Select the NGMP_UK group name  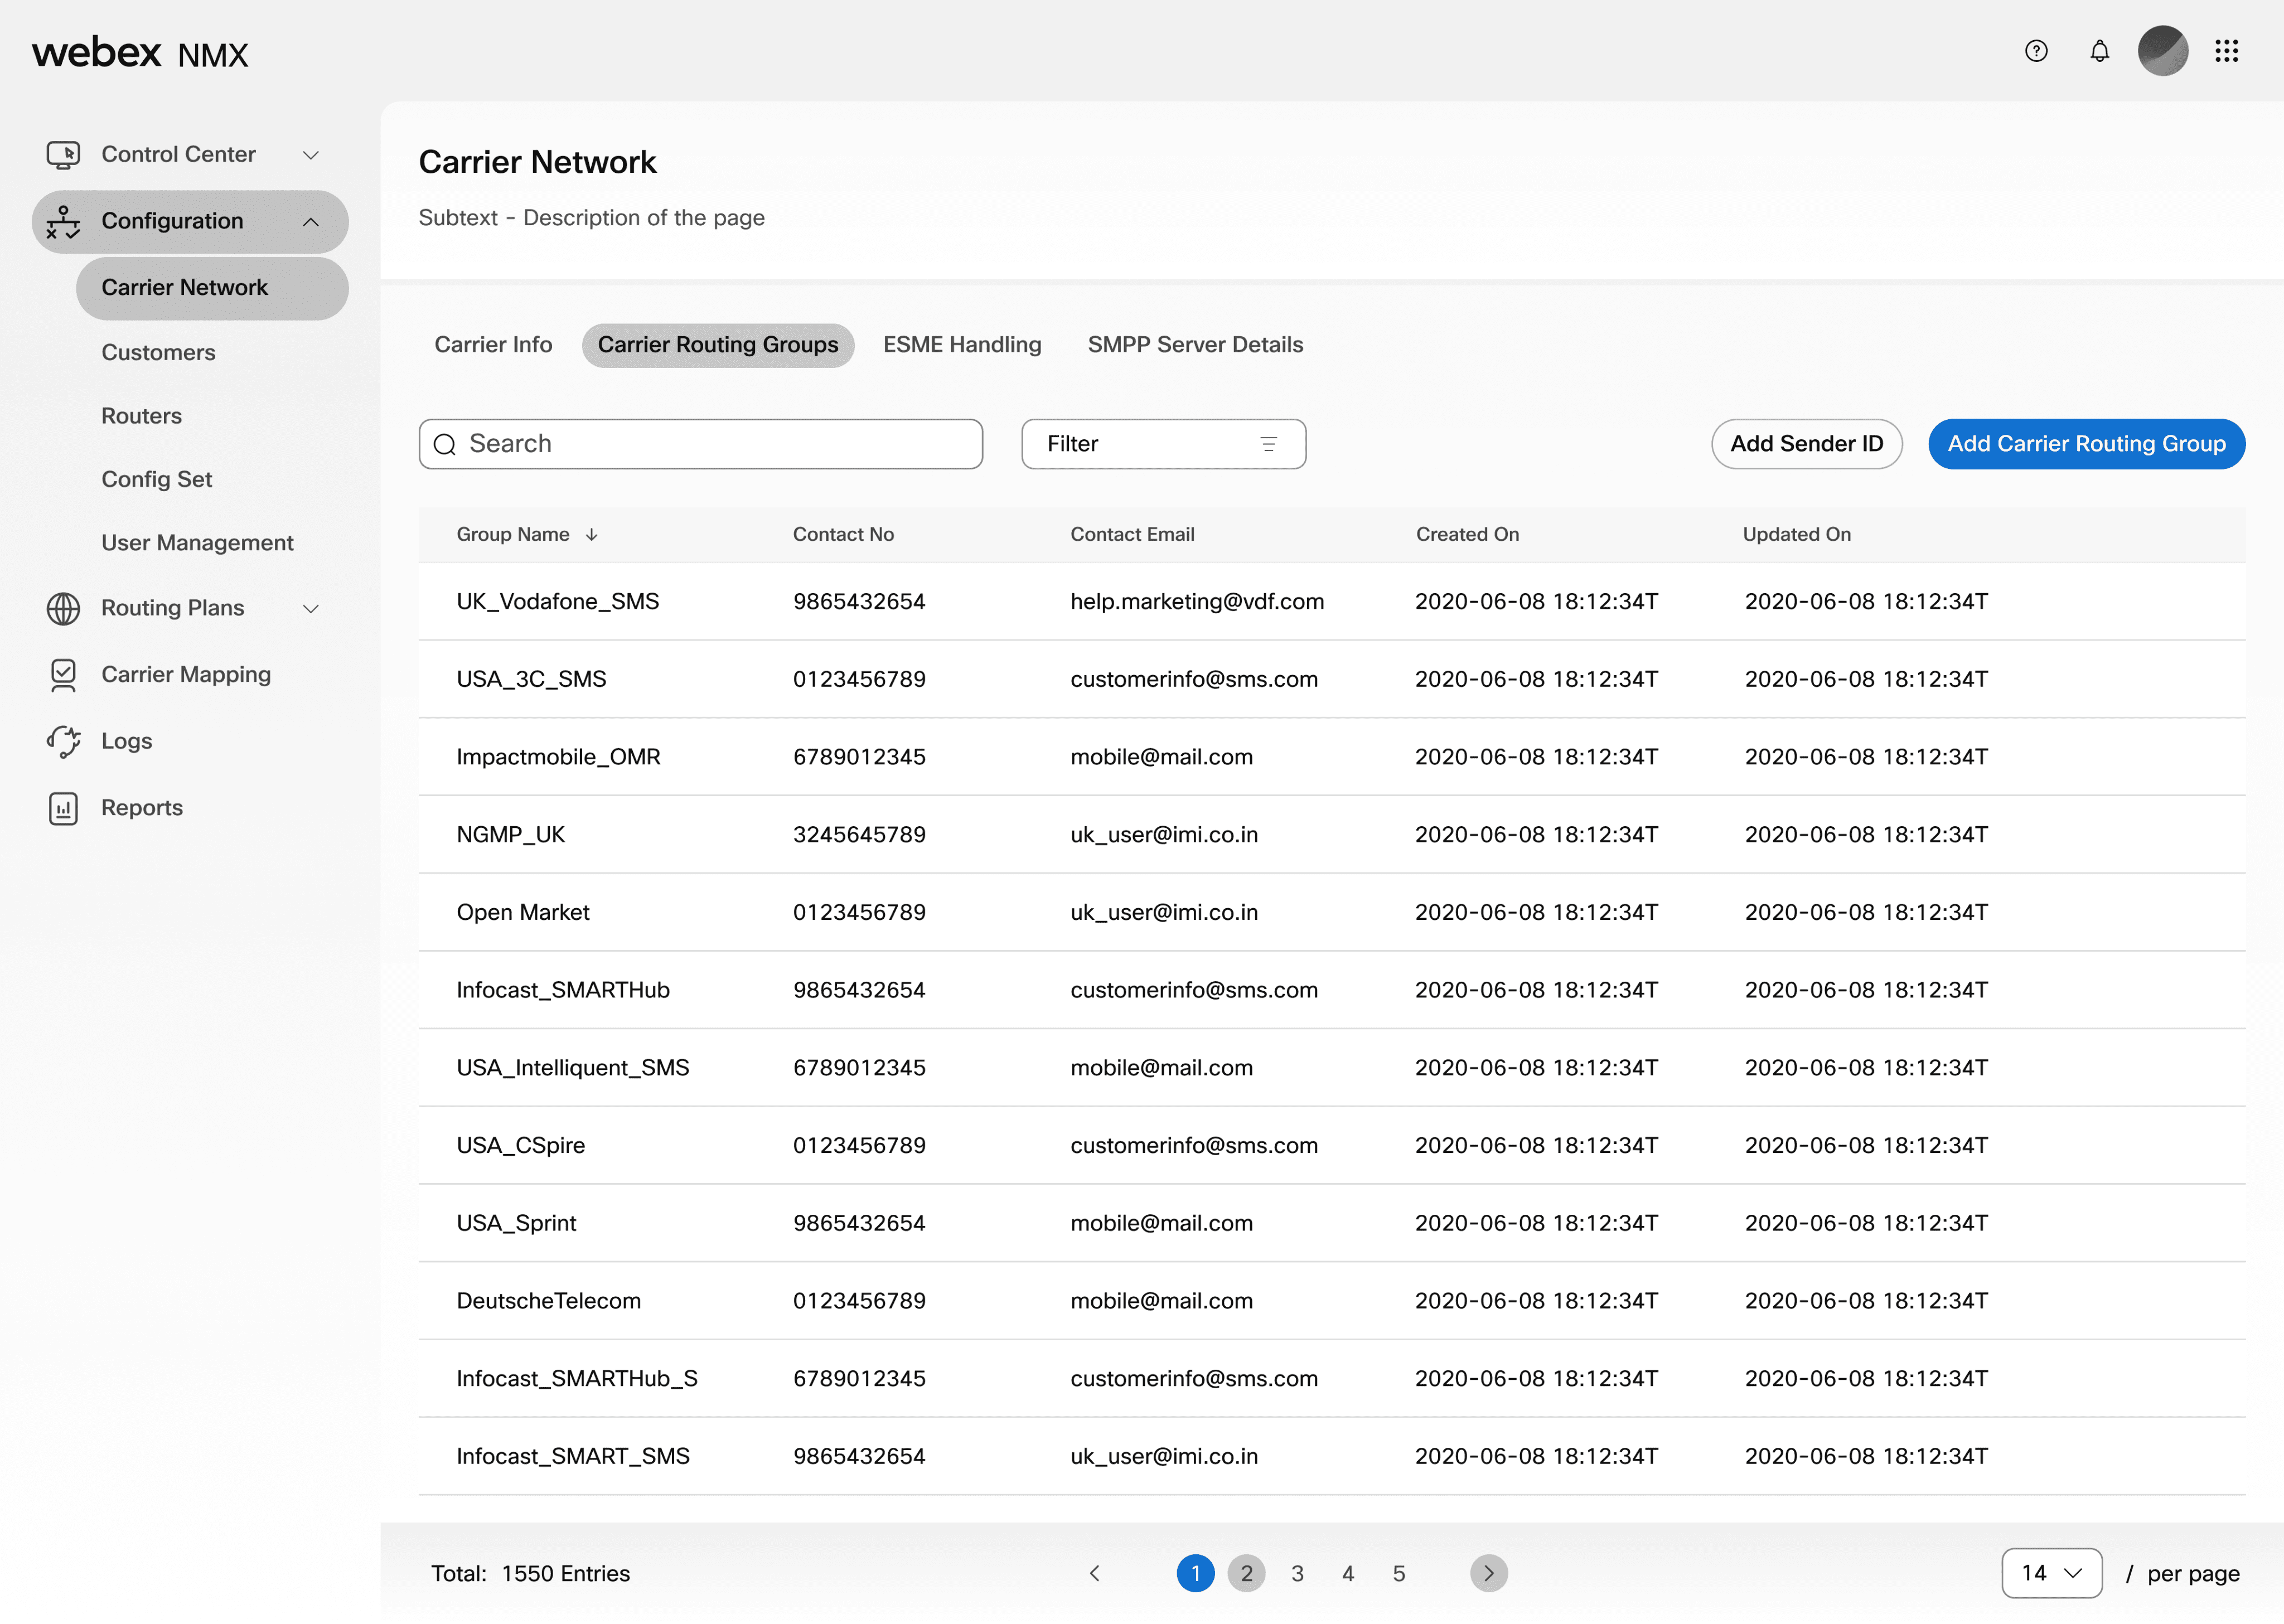coord(510,835)
